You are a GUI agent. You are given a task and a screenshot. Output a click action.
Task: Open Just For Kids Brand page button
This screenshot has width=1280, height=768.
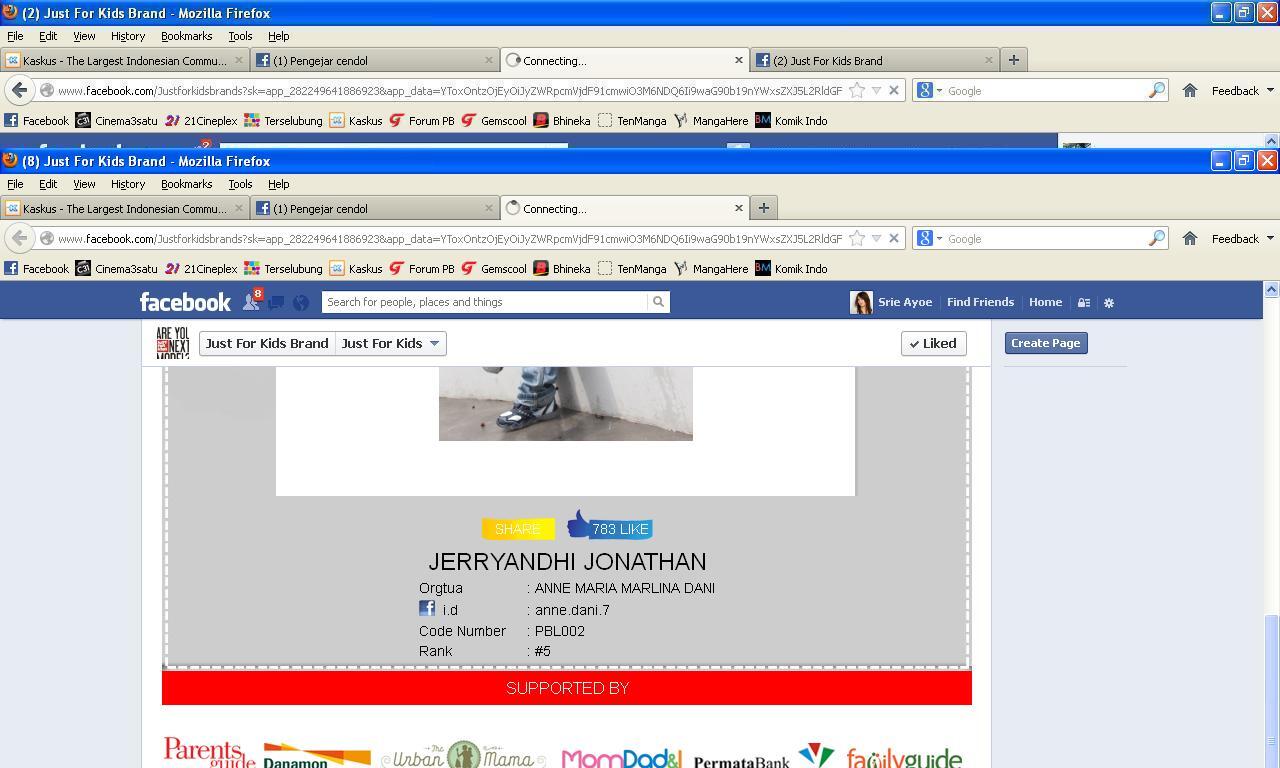coord(267,343)
